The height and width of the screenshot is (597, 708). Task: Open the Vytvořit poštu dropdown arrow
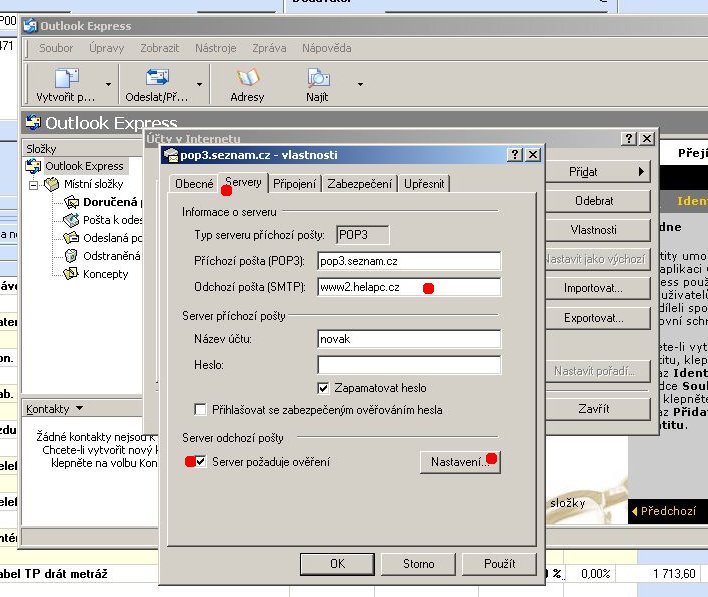(x=108, y=84)
